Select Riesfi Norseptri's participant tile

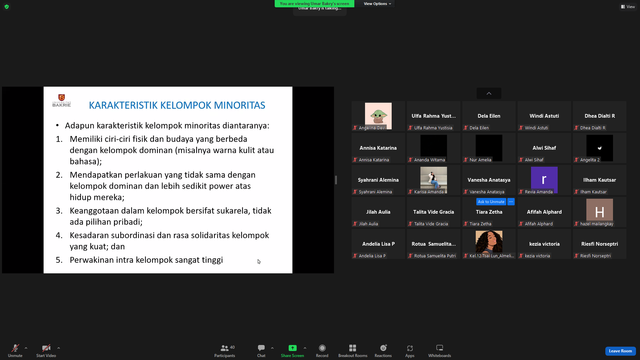(x=600, y=244)
